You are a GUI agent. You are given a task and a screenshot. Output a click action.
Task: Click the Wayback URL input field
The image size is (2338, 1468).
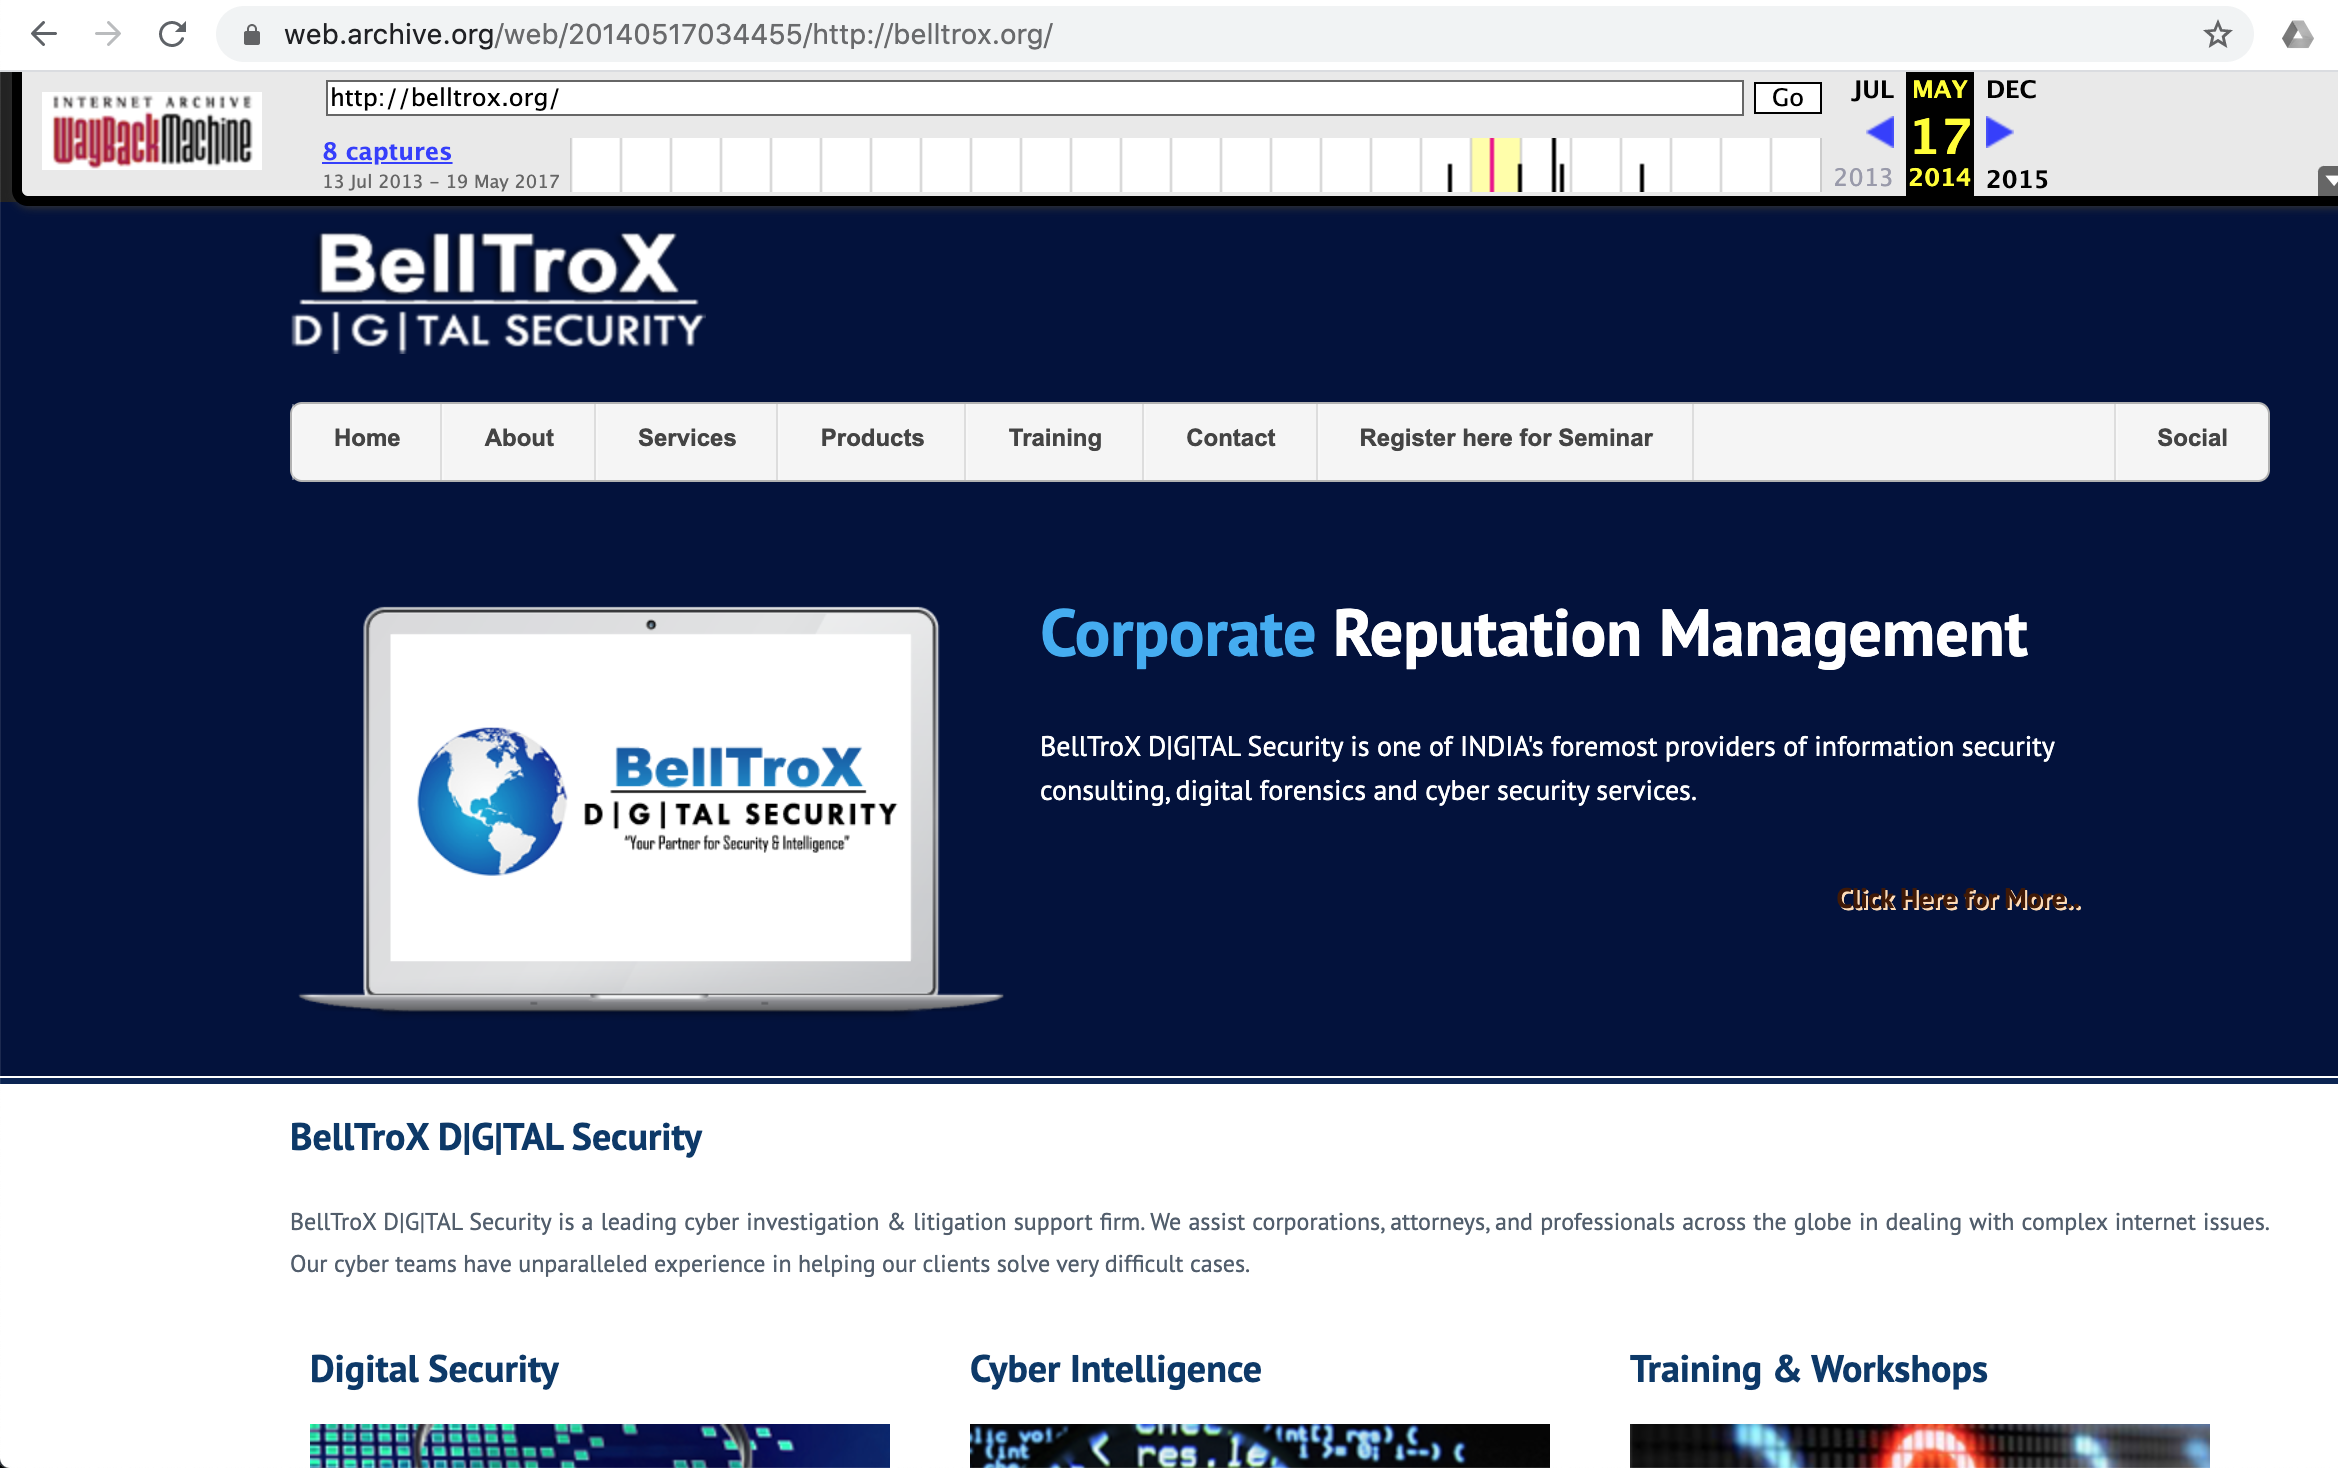click(1034, 98)
